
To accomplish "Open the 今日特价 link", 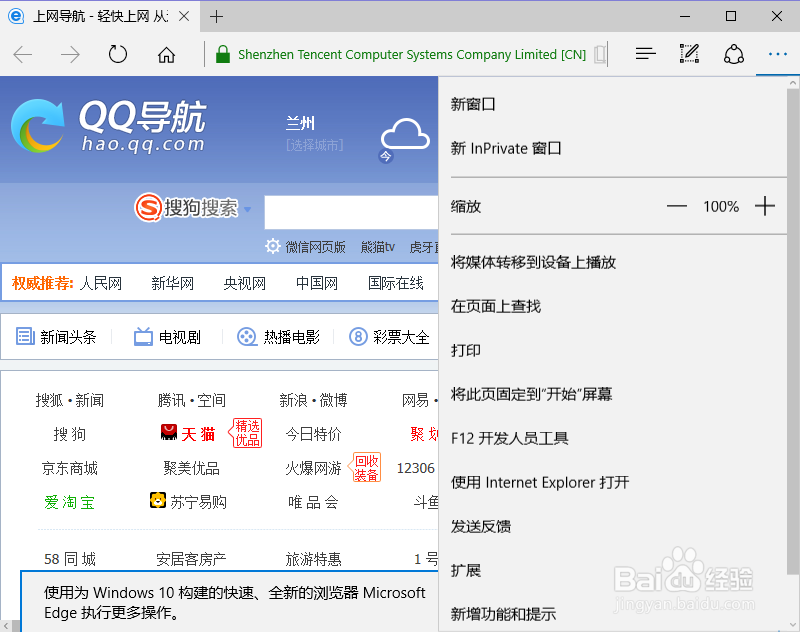I will (313, 434).
